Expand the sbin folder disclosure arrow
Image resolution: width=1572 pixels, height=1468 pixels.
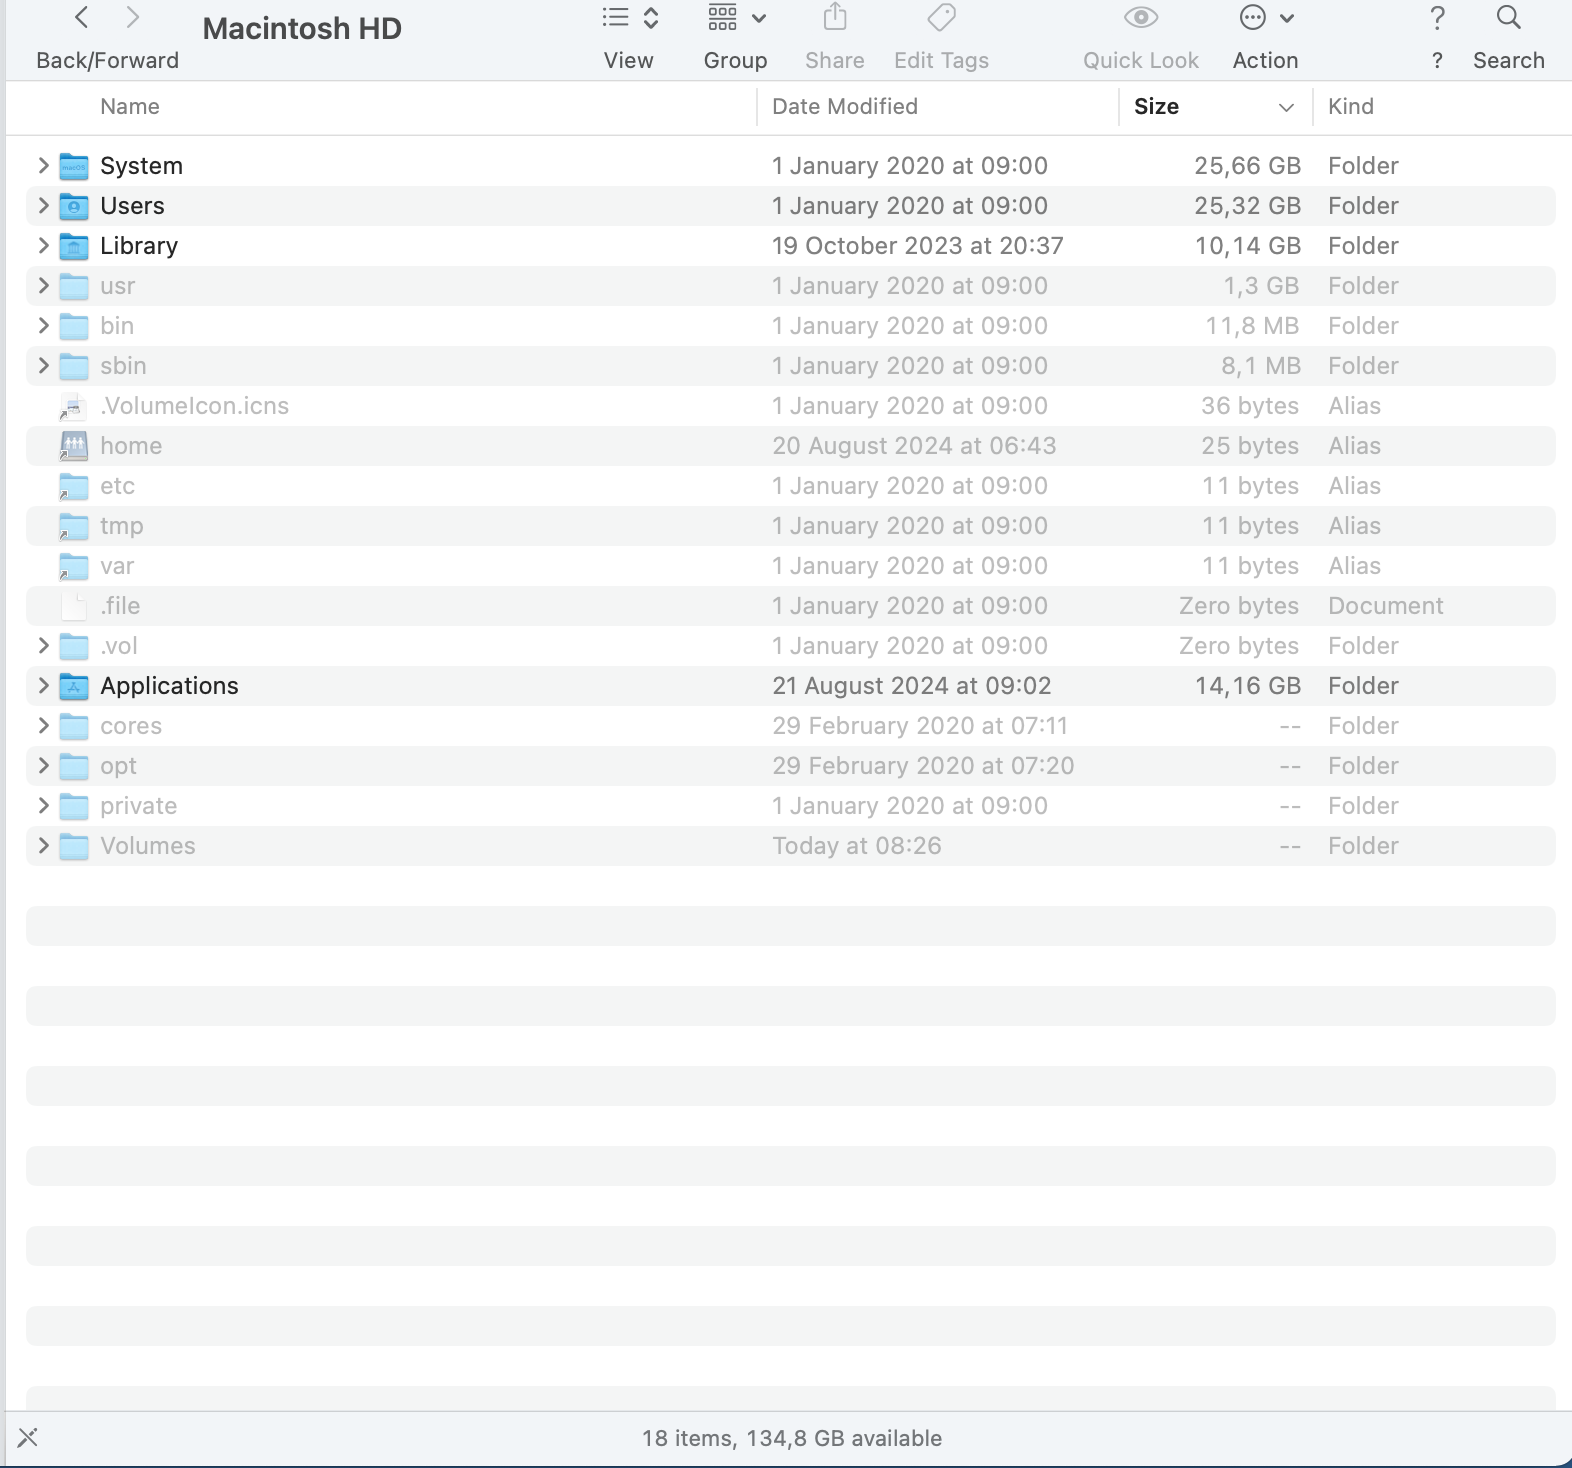[43, 366]
